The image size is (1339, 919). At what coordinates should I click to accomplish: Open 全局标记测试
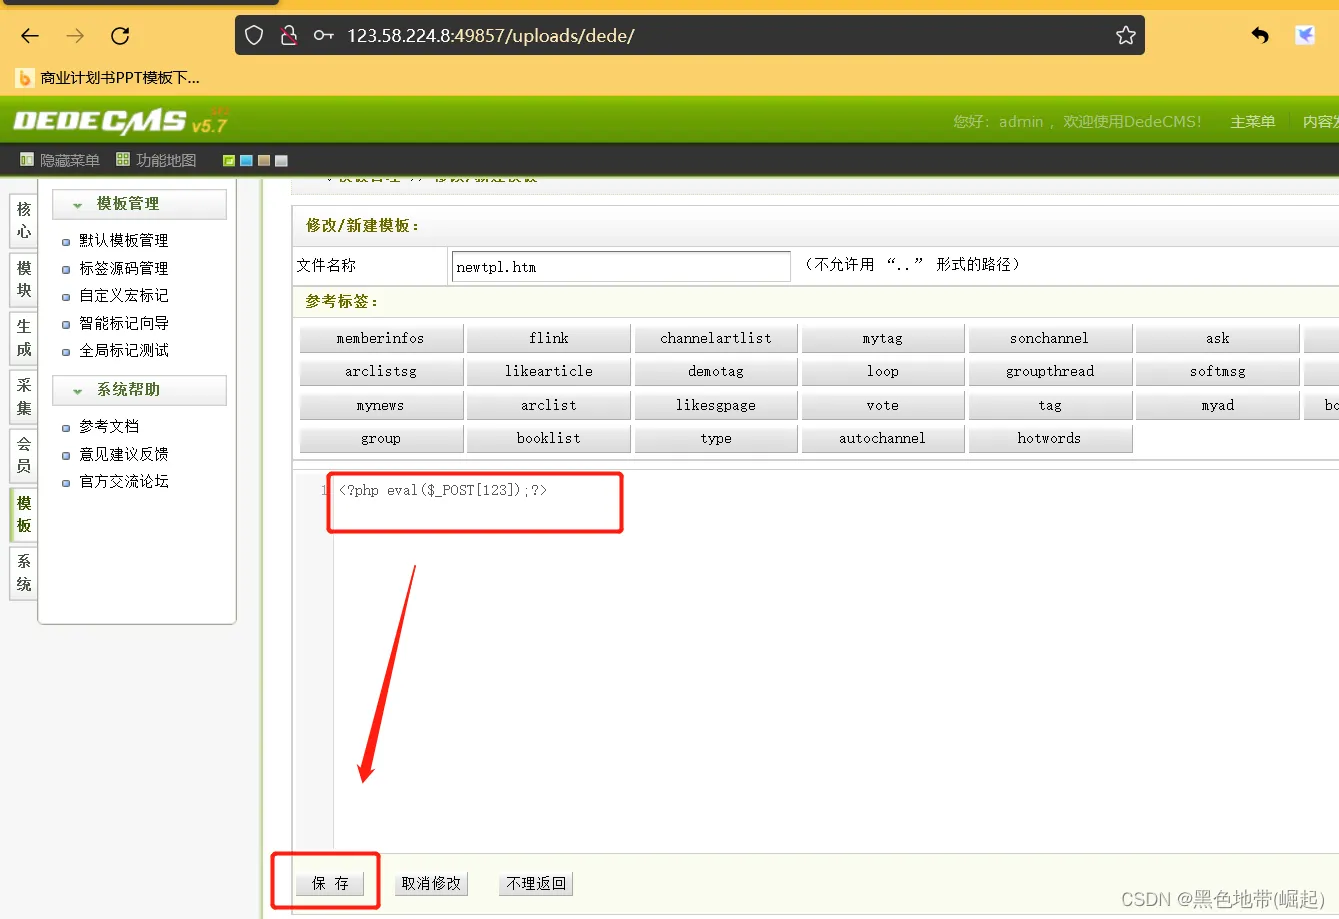[124, 351]
